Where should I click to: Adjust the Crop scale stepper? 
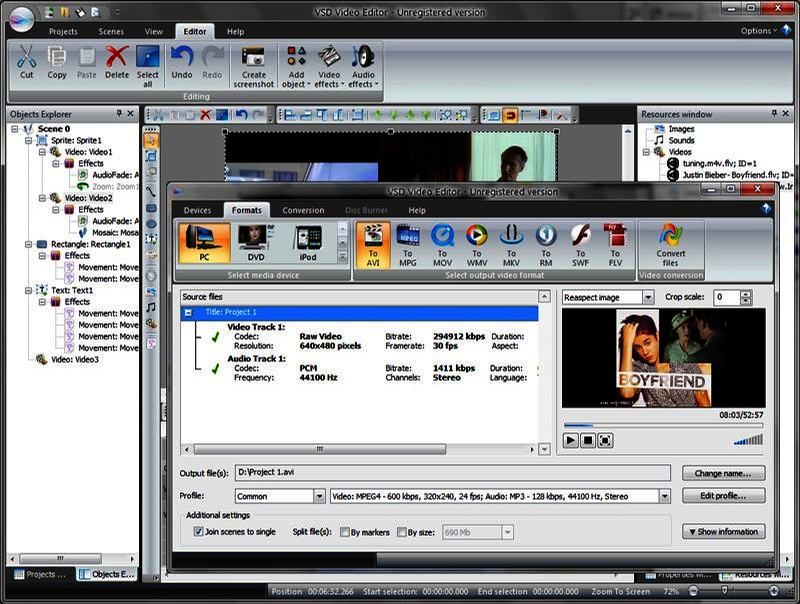coord(746,296)
